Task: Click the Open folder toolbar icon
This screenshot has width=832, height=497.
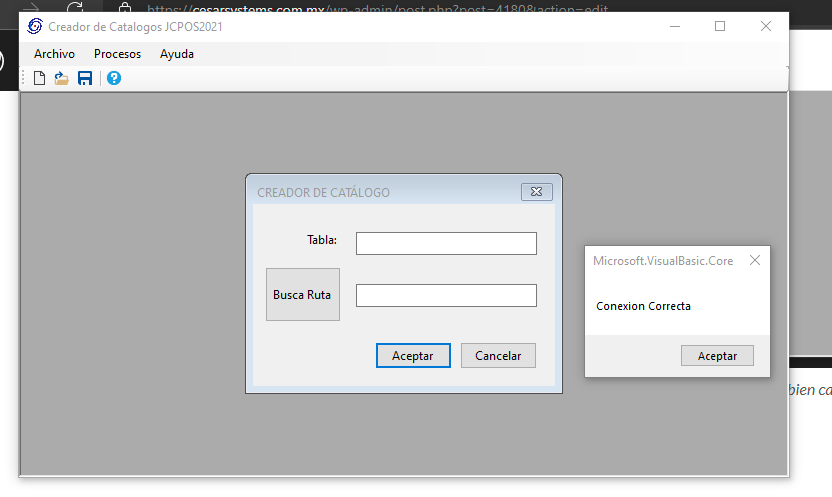Action: click(62, 78)
